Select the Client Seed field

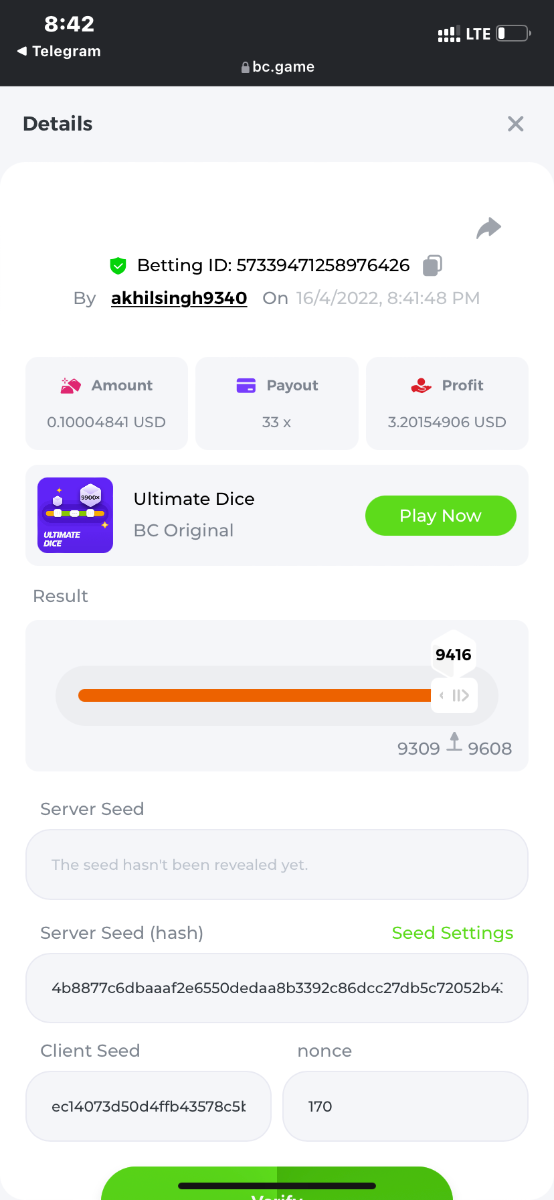coord(148,1106)
